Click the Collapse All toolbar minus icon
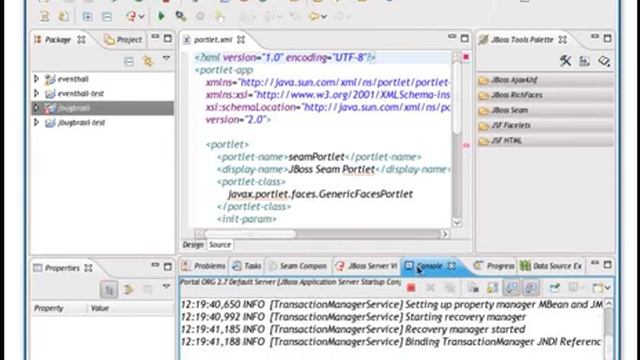 [107, 17]
